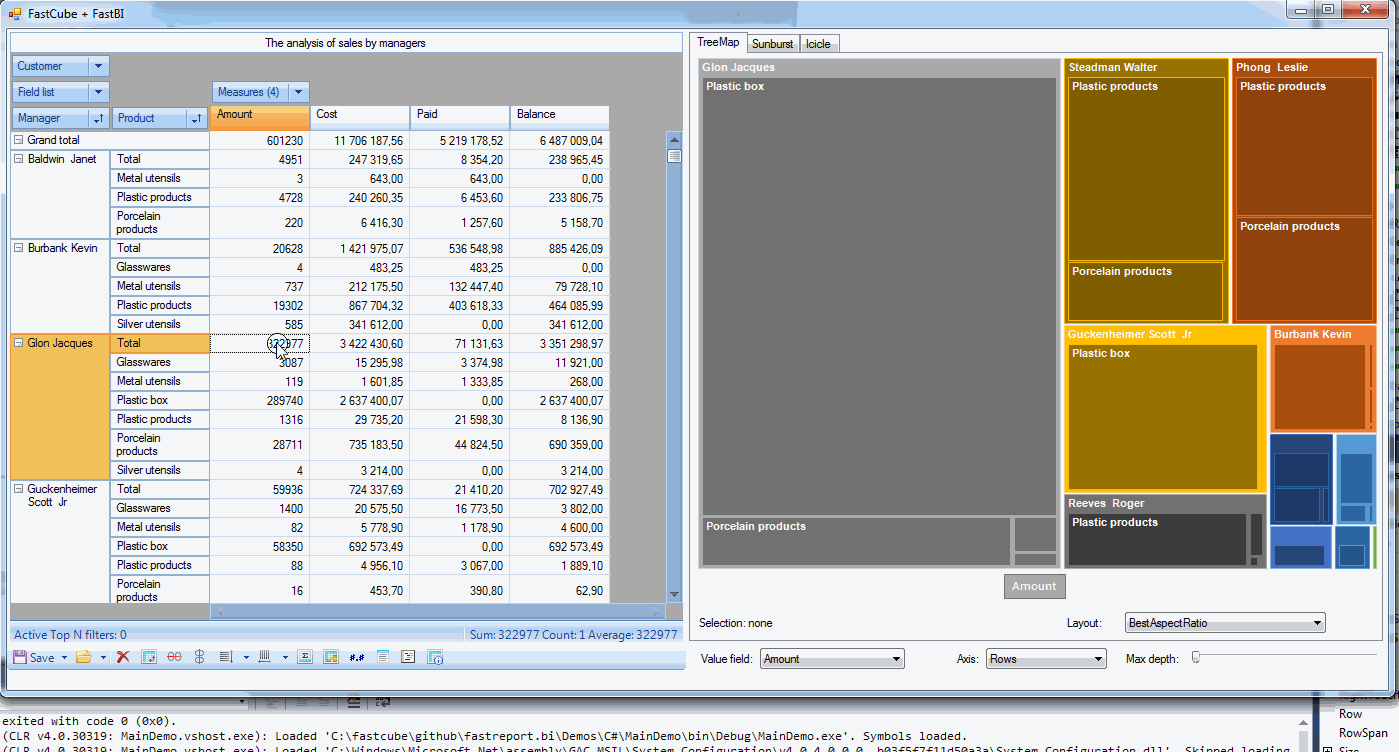This screenshot has height=752, width=1399.
Task: Select Glon Jacques Plastic box treemap tile
Action: pyautogui.click(x=878, y=296)
